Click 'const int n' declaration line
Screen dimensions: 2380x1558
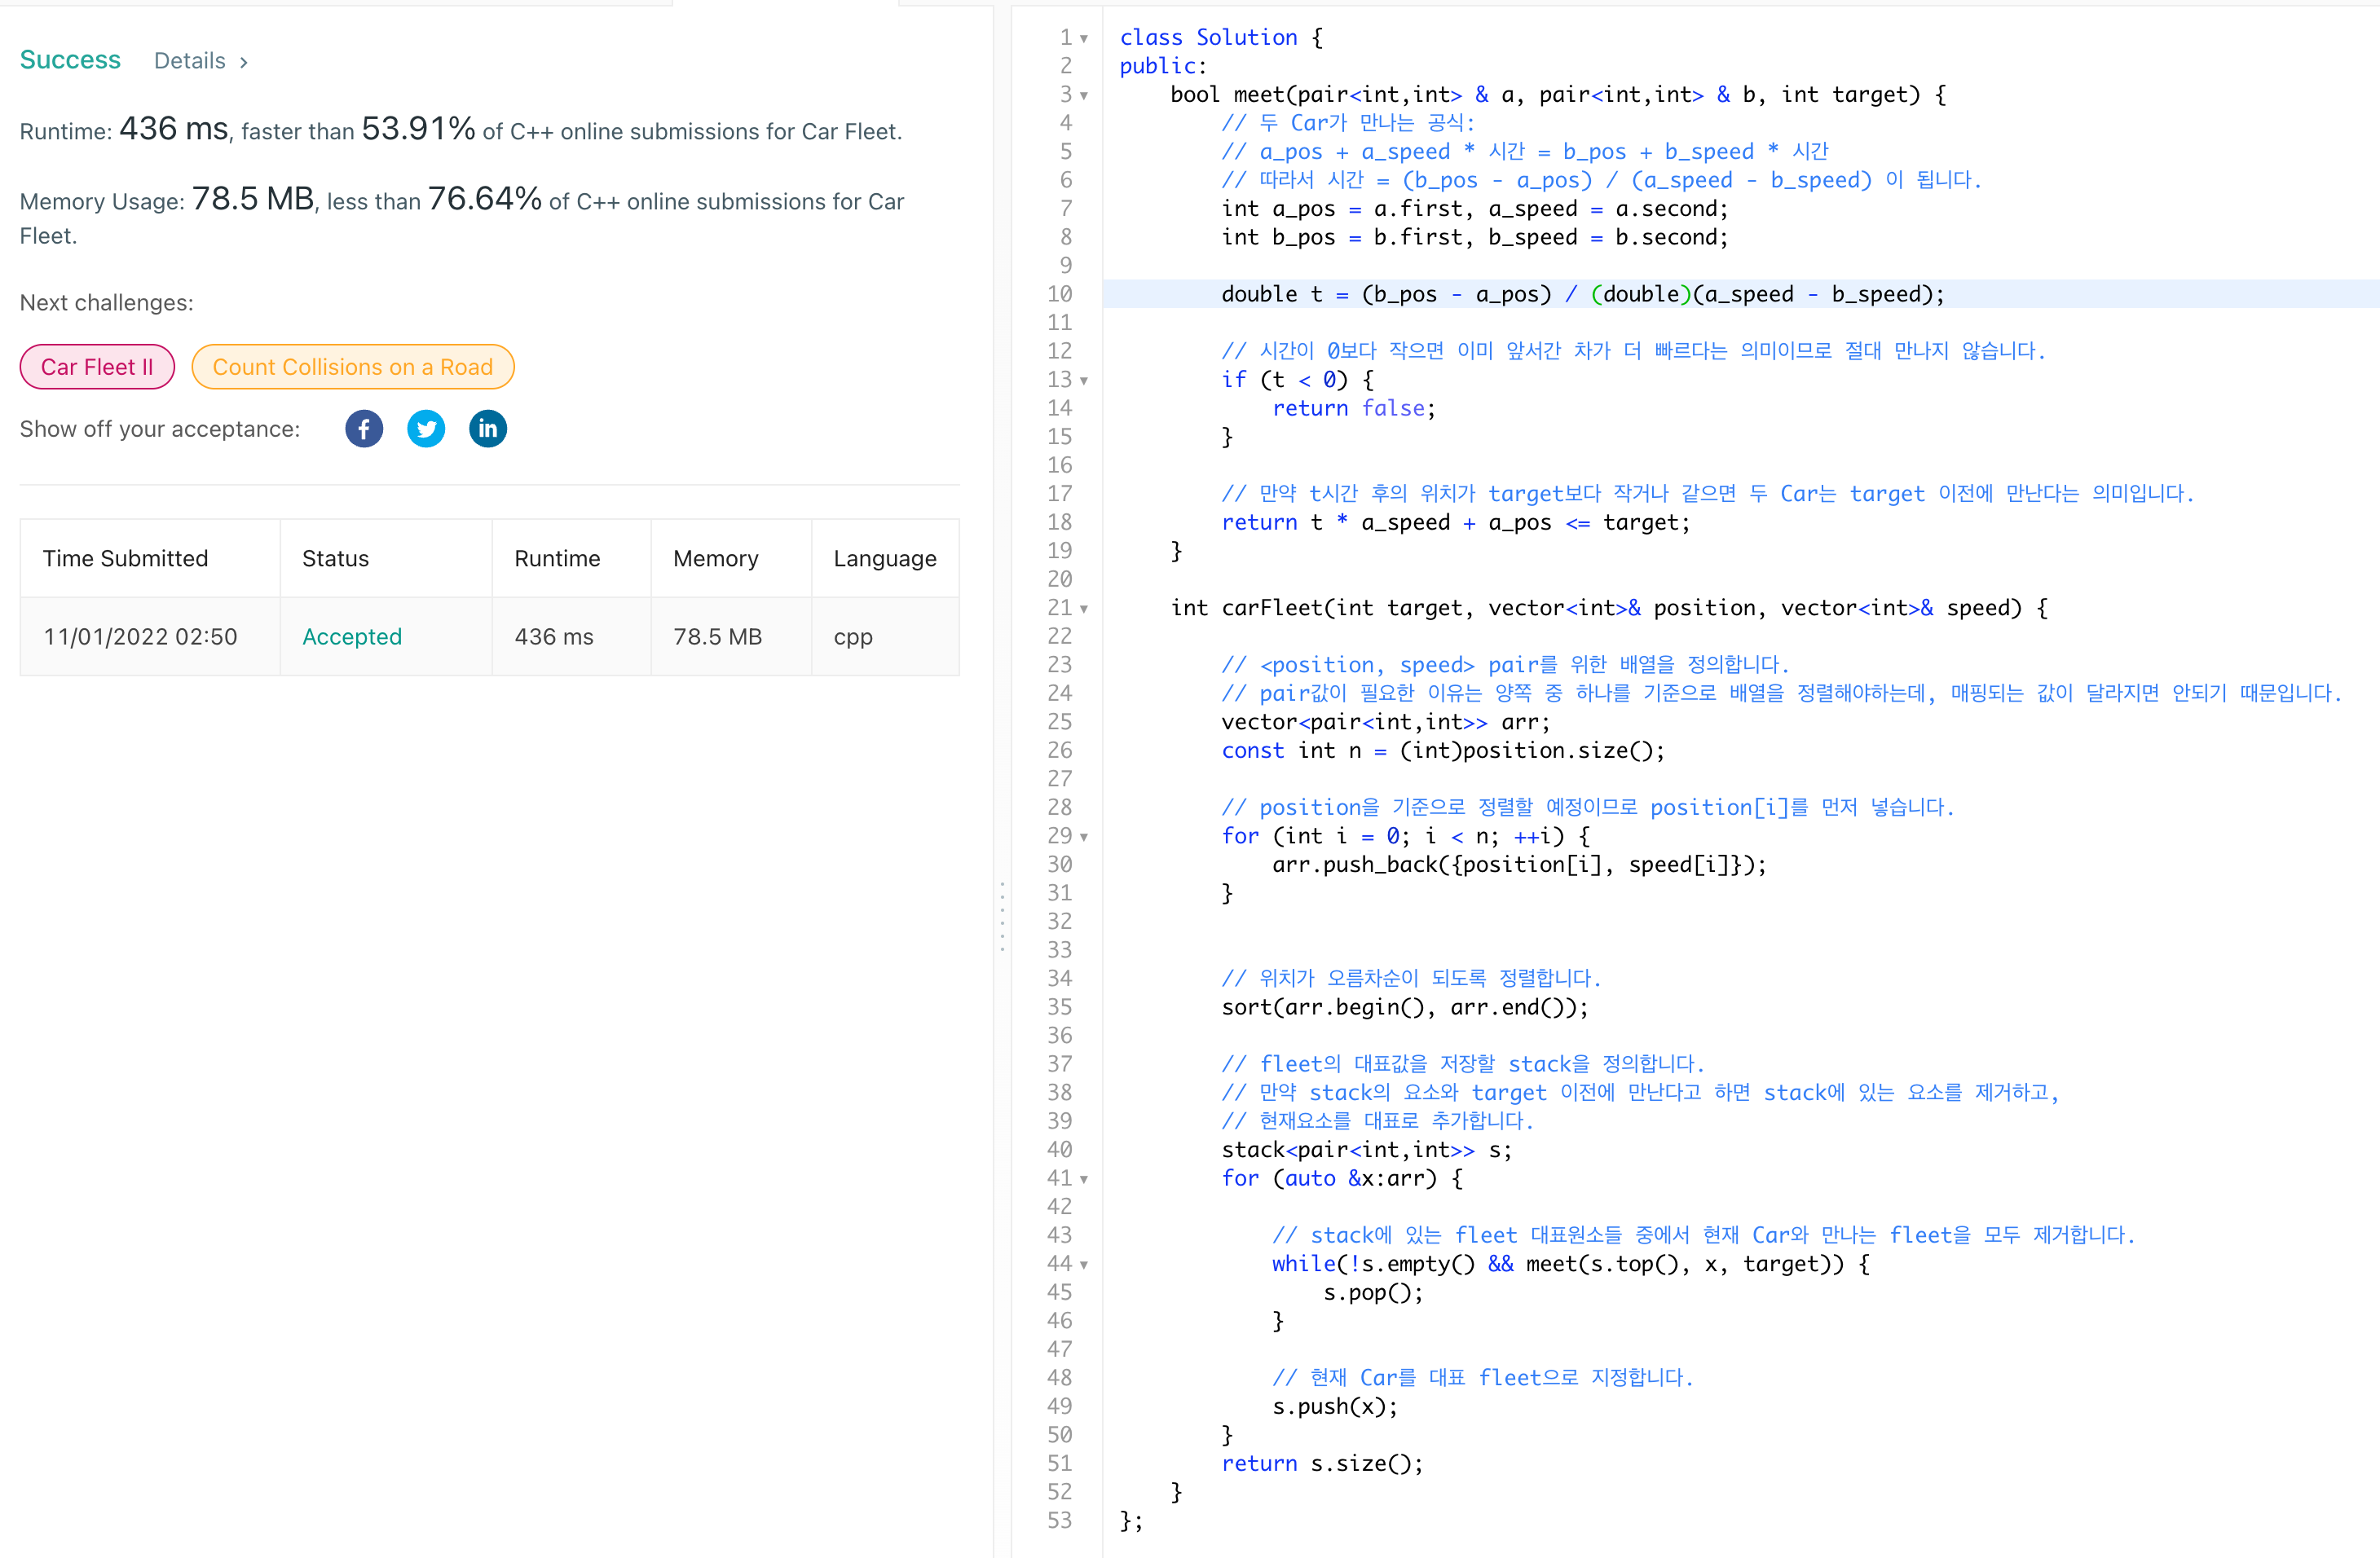(x=1442, y=750)
